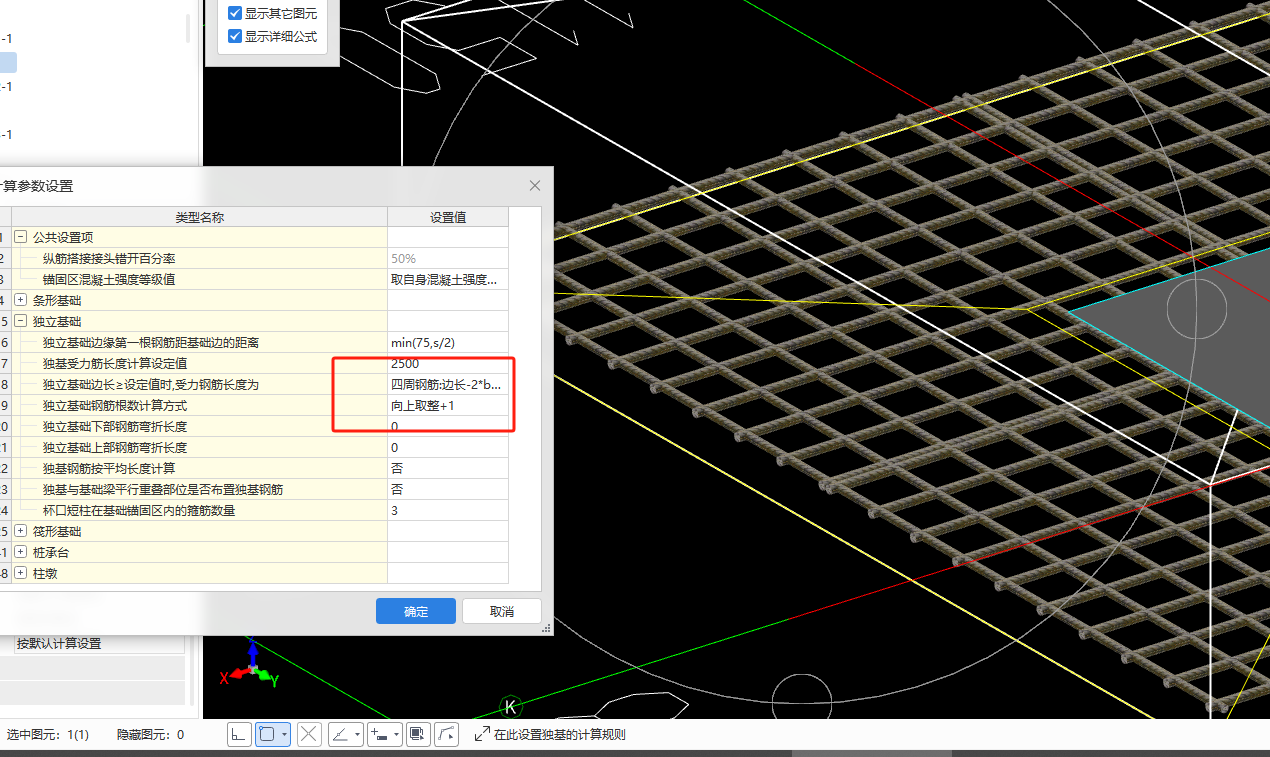Click the 在此设置独基的计算规则 annotation text

point(559,735)
